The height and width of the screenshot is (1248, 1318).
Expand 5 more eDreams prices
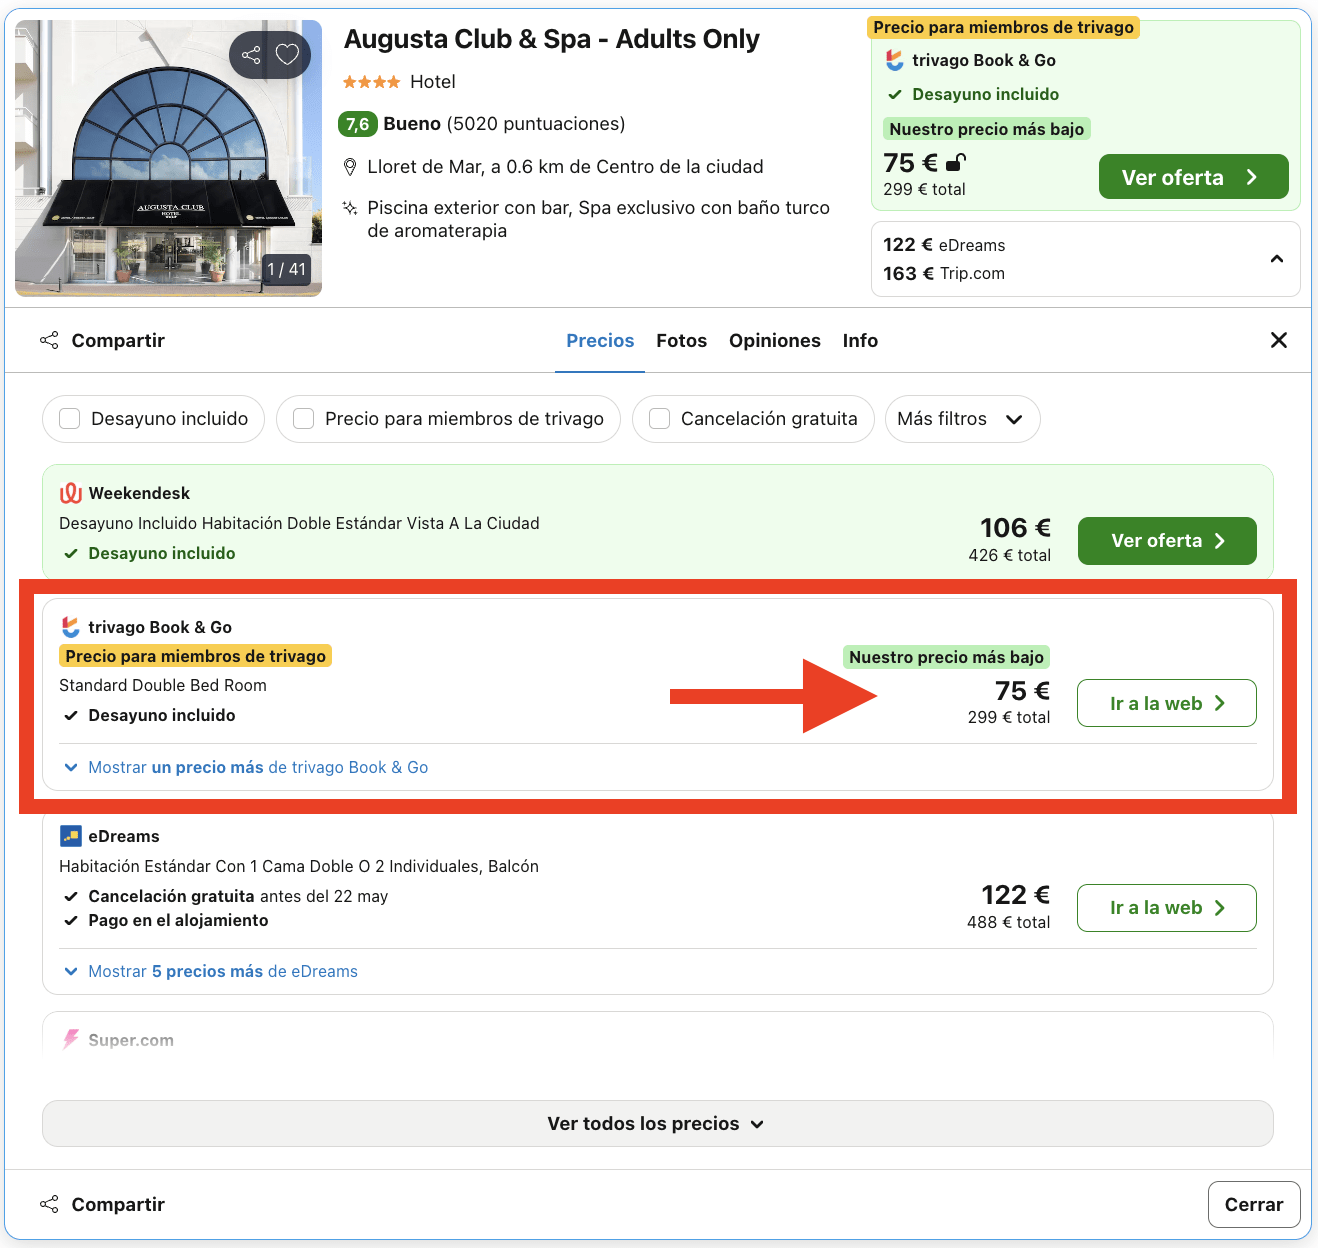tap(222, 972)
